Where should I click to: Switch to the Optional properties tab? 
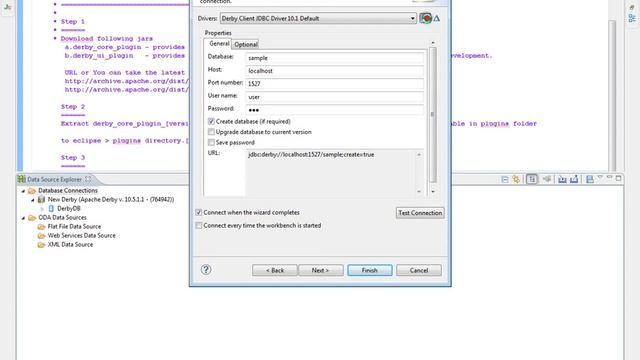[x=246, y=44]
